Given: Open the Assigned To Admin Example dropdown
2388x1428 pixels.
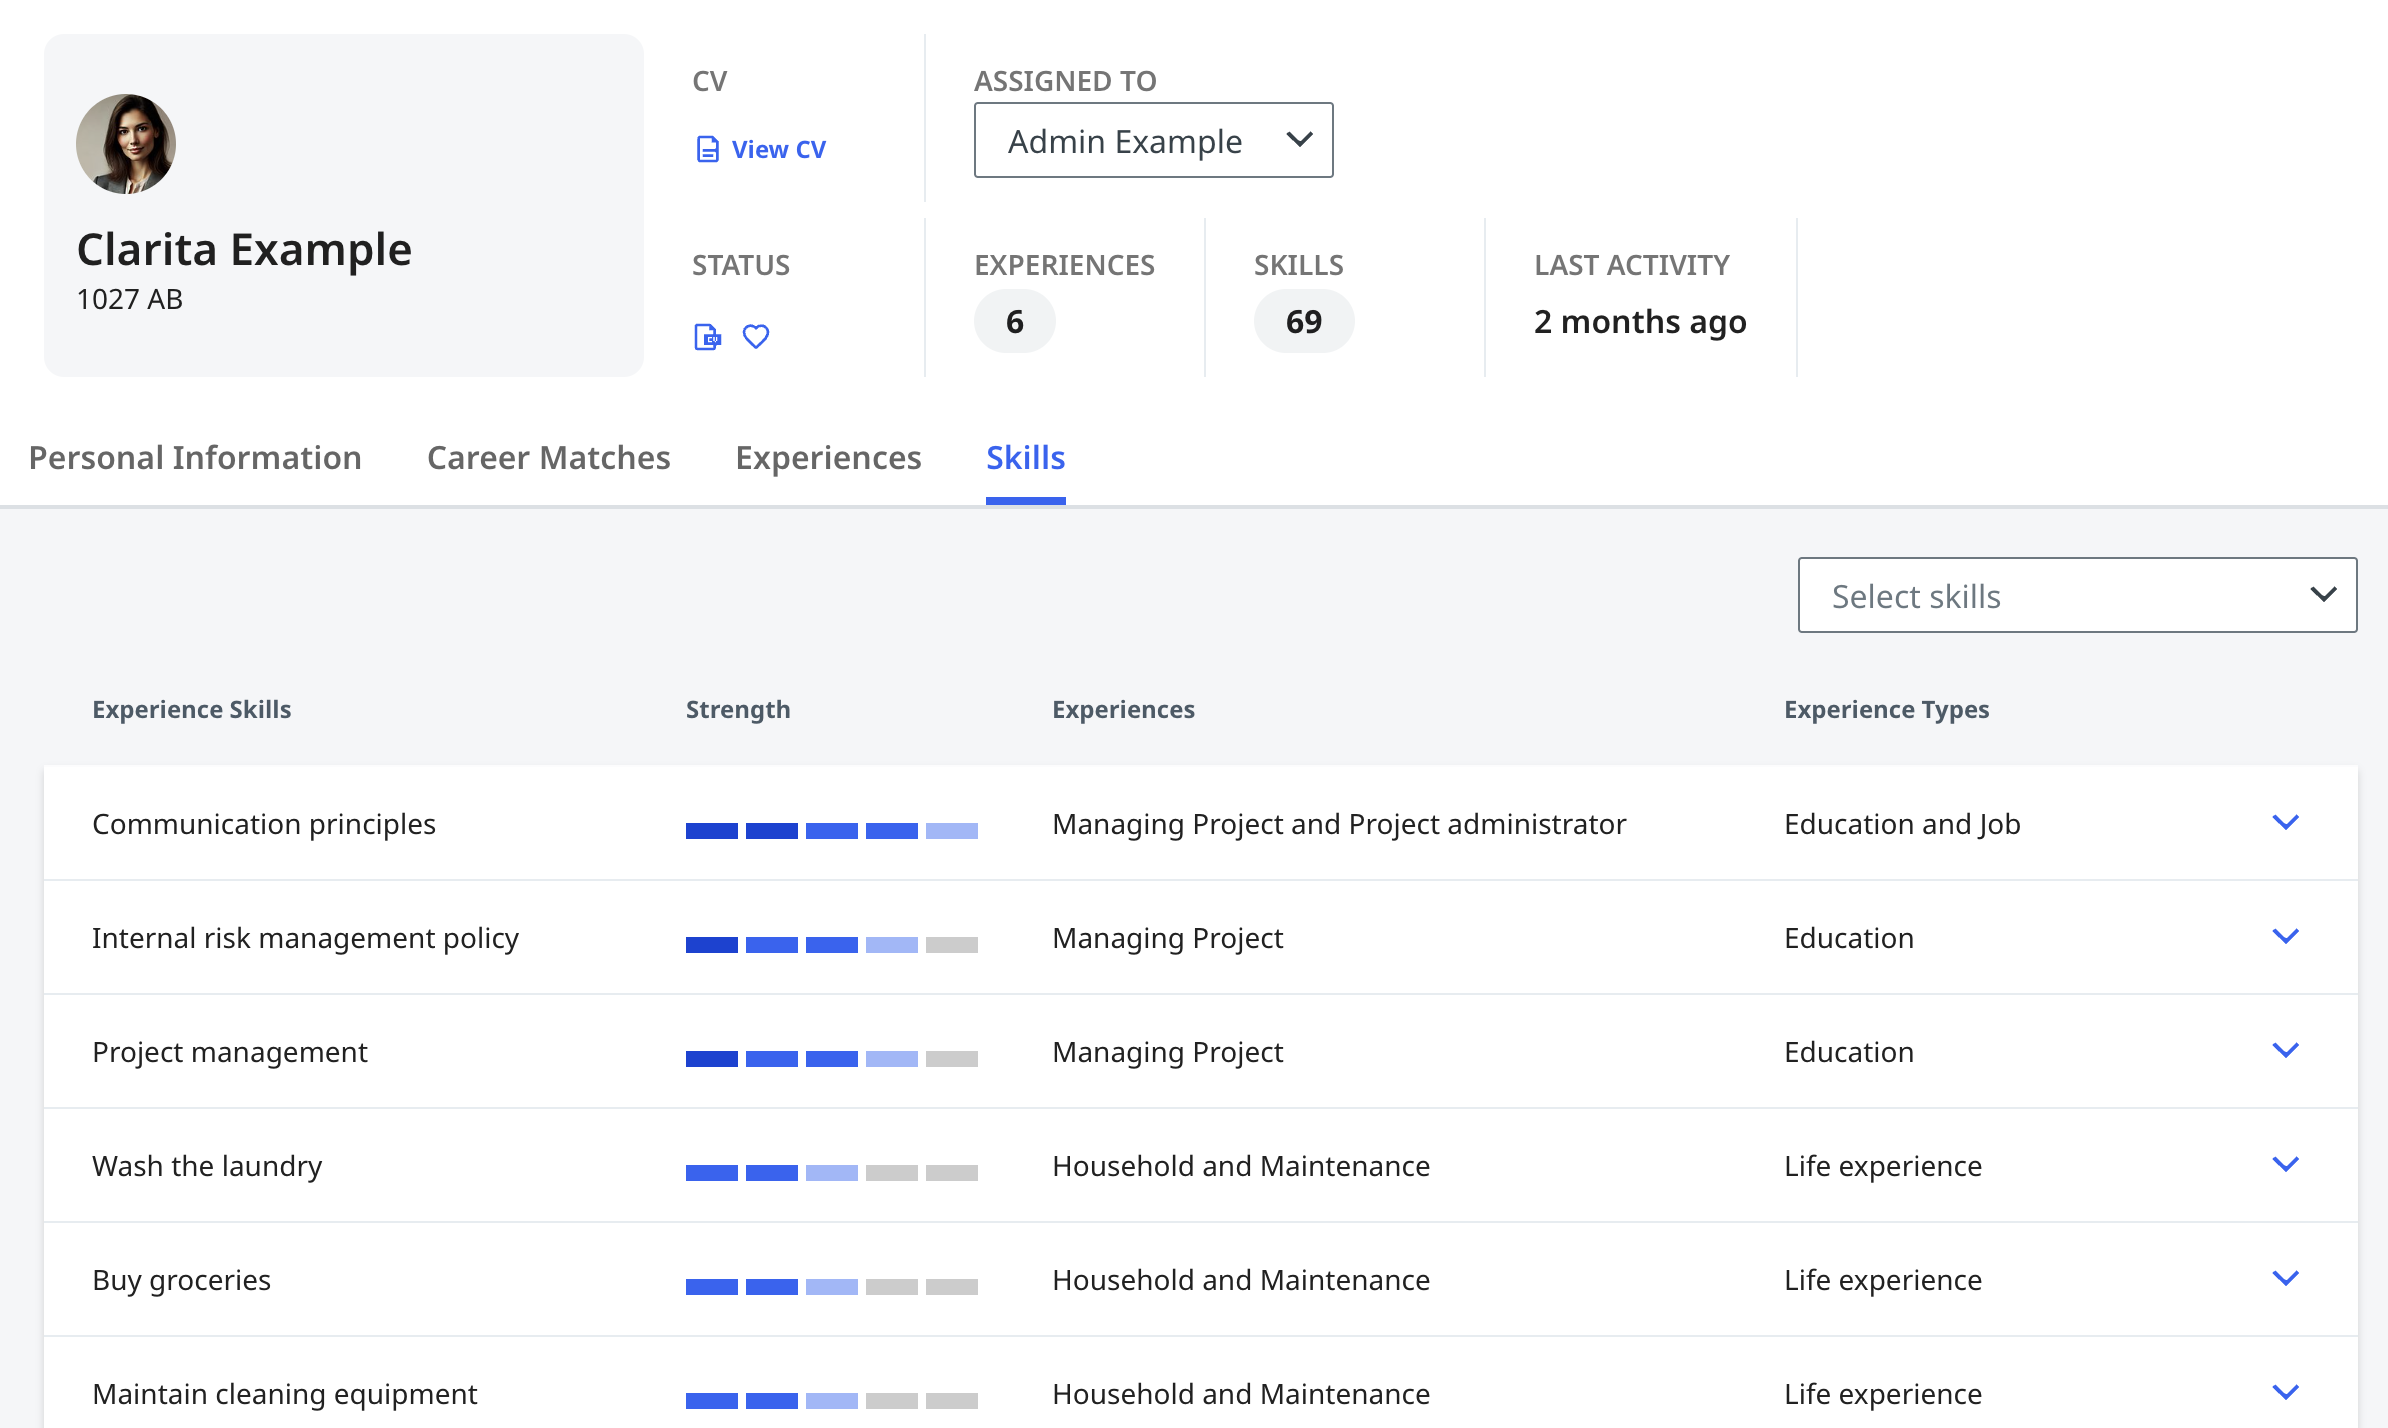Looking at the screenshot, I should point(1153,140).
